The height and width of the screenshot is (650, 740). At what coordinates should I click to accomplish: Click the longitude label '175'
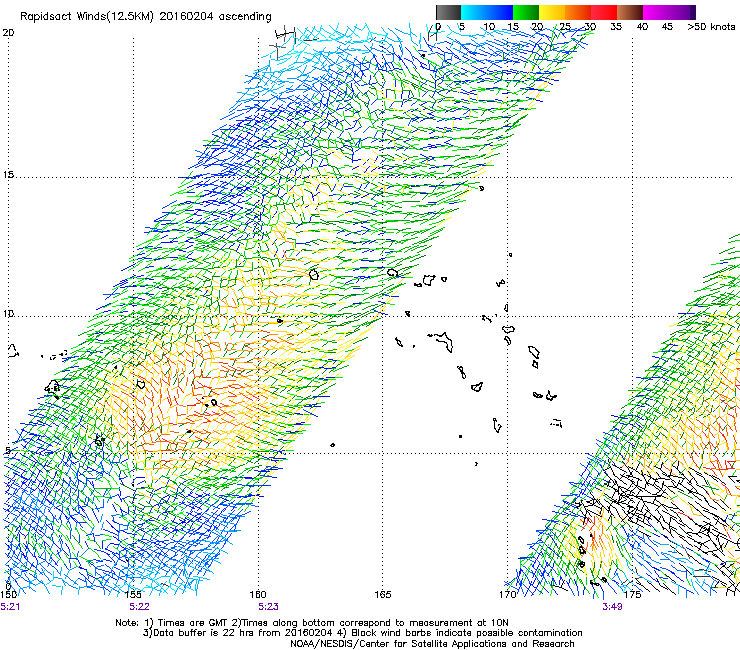point(632,595)
